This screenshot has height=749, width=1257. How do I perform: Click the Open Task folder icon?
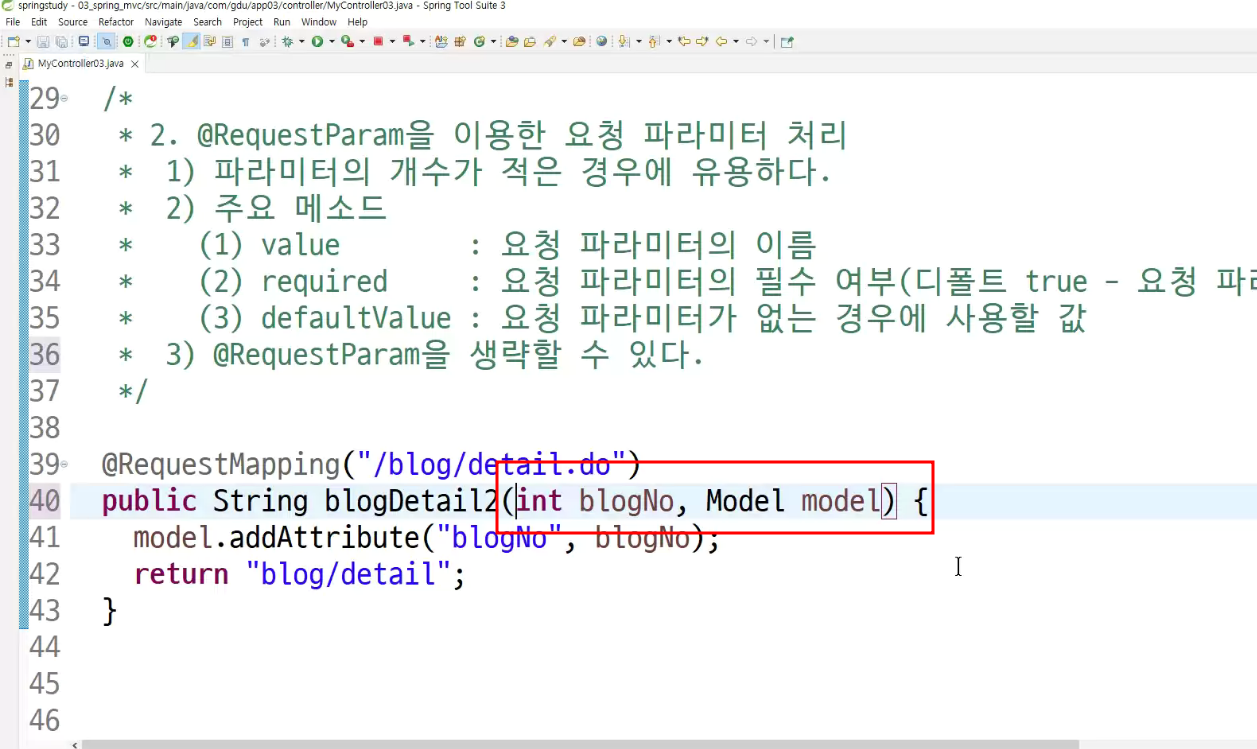[530, 42]
